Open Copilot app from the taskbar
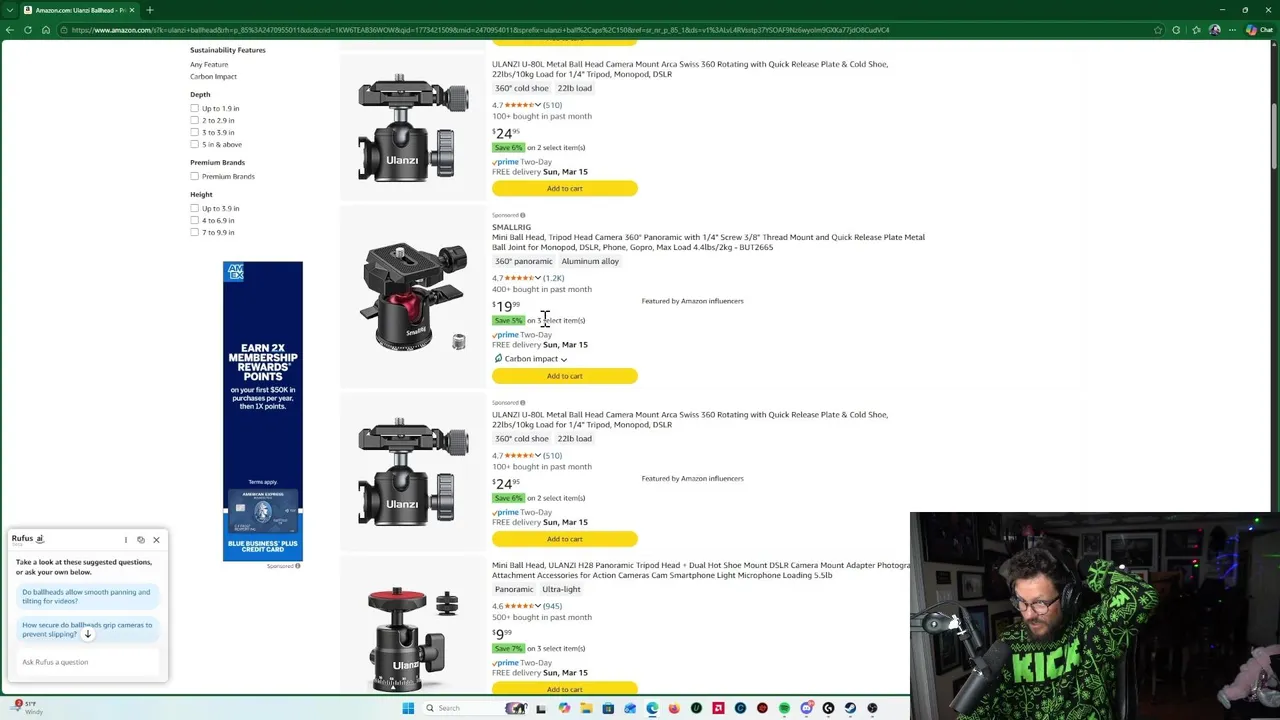The height and width of the screenshot is (720, 1280). point(564,708)
